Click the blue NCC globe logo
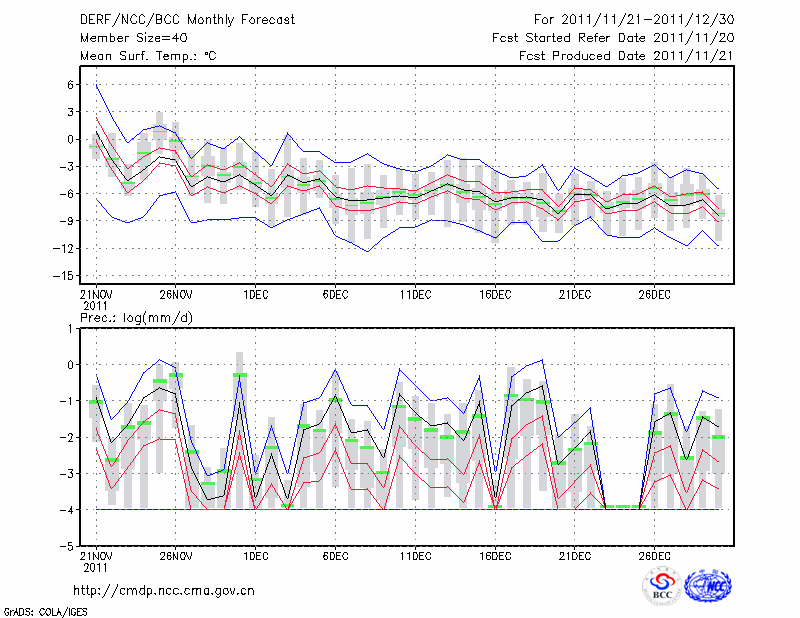The image size is (800, 618). (707, 586)
